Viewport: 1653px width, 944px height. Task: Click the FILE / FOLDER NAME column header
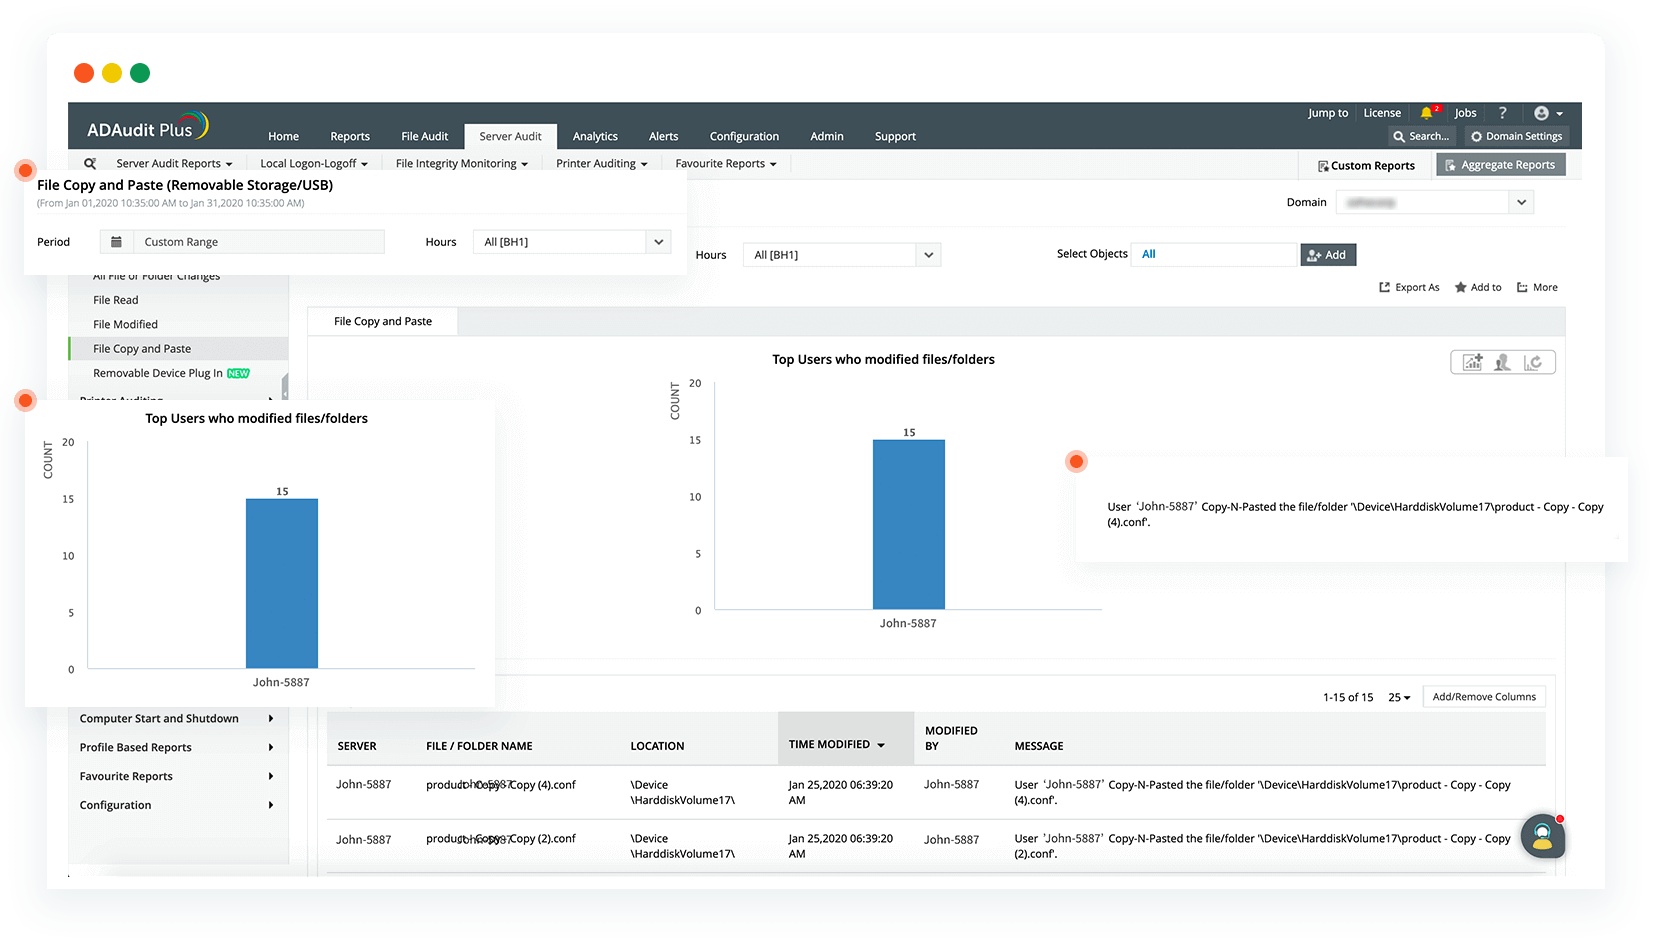click(479, 746)
